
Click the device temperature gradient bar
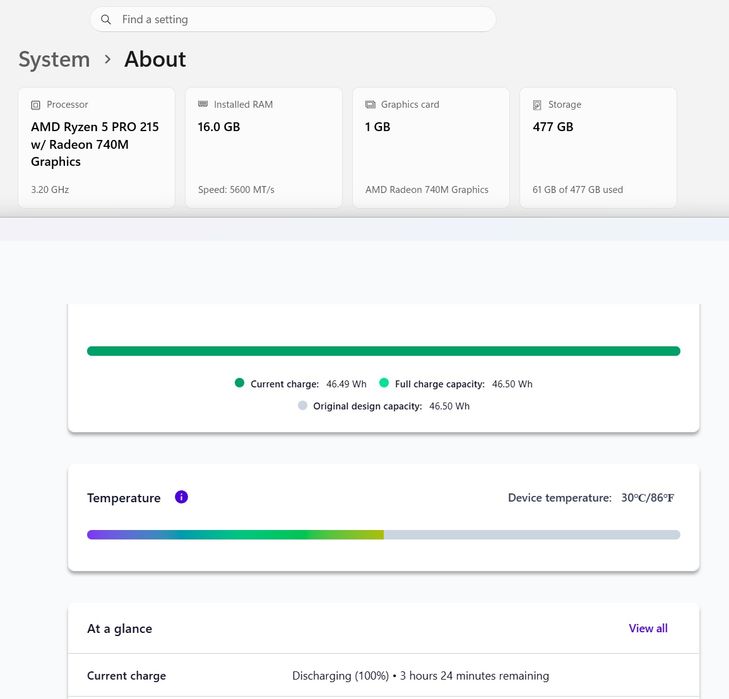coord(384,534)
